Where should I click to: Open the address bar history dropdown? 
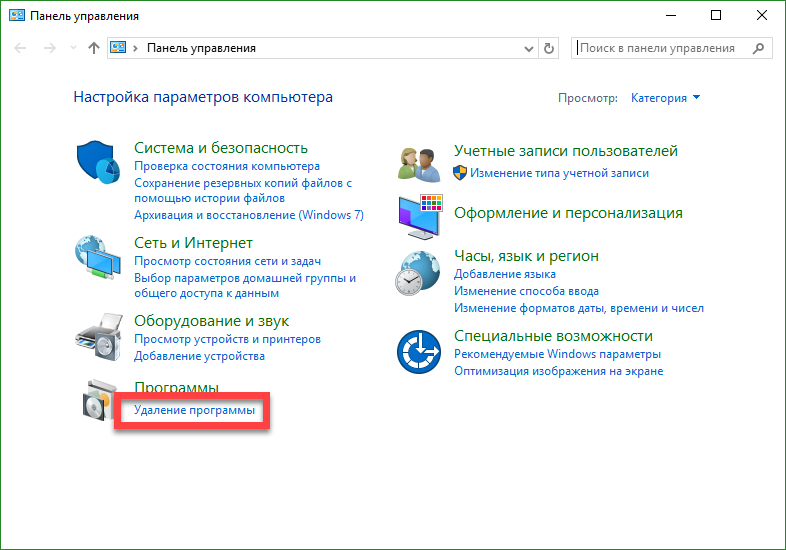pyautogui.click(x=530, y=48)
